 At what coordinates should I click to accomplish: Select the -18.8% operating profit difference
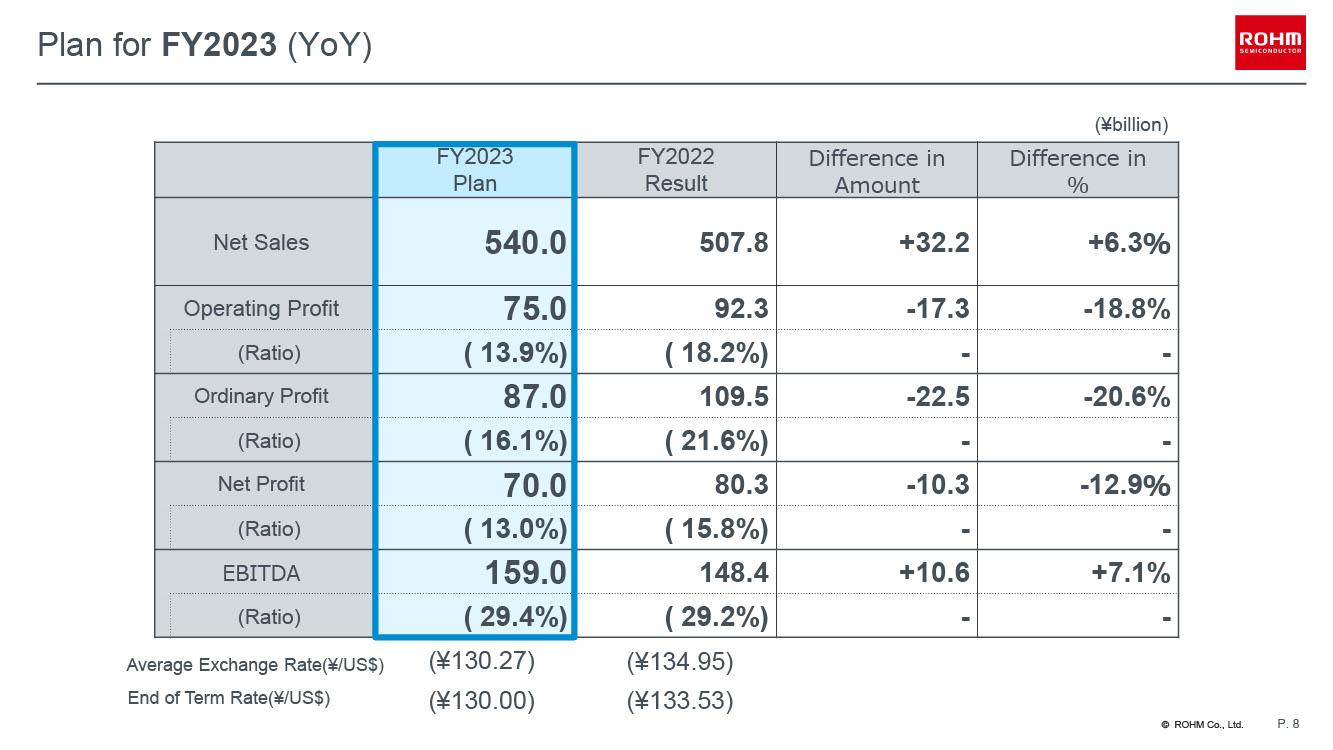[1126, 309]
